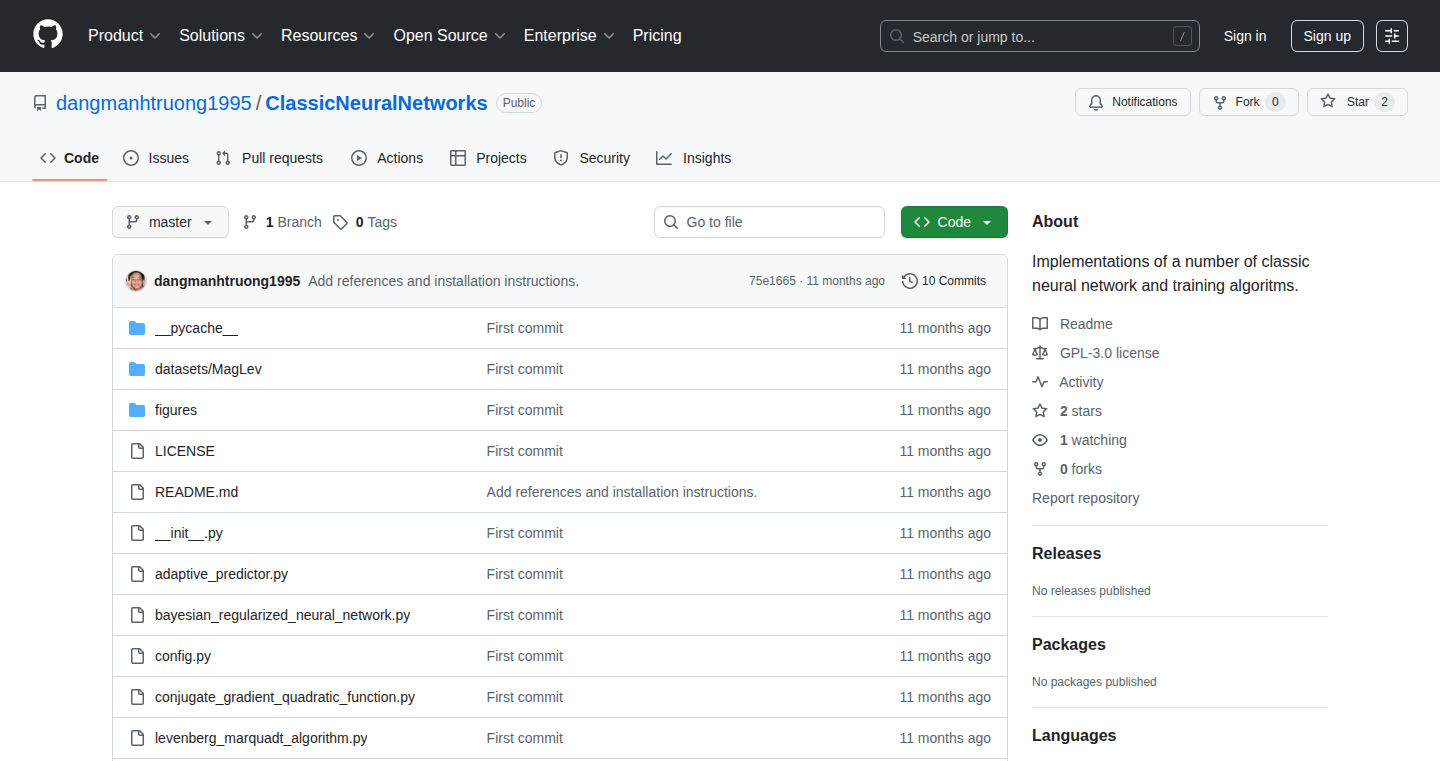Go to the Pricing page

(657, 35)
